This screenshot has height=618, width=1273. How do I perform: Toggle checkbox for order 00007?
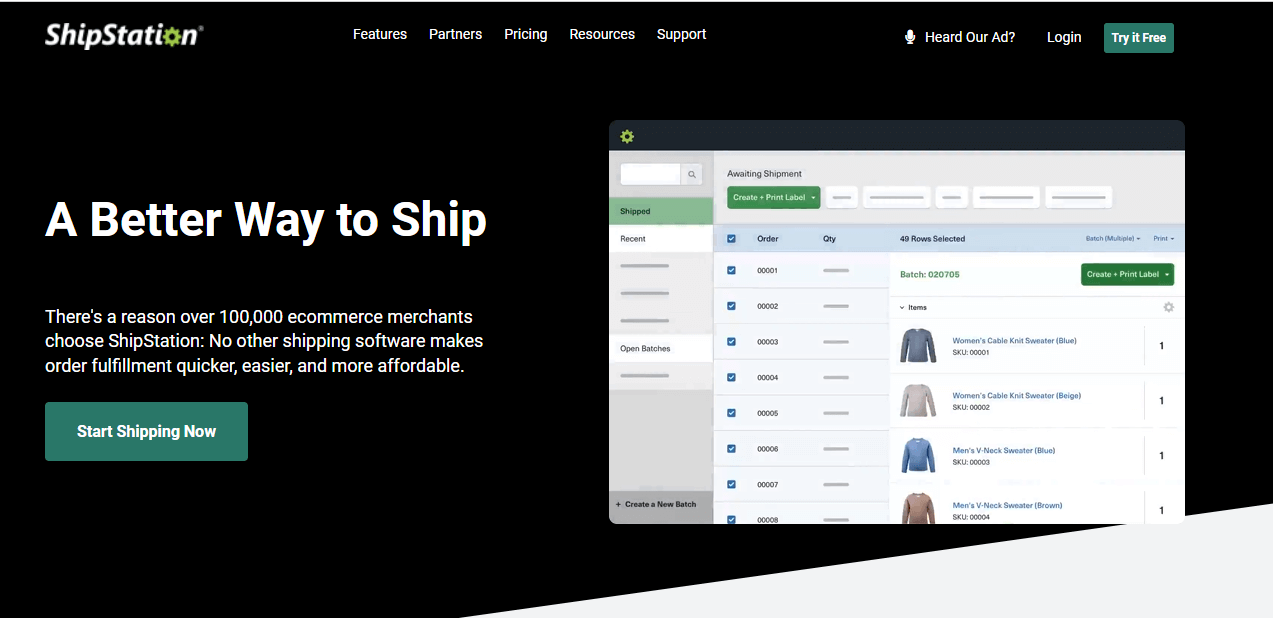[x=731, y=484]
